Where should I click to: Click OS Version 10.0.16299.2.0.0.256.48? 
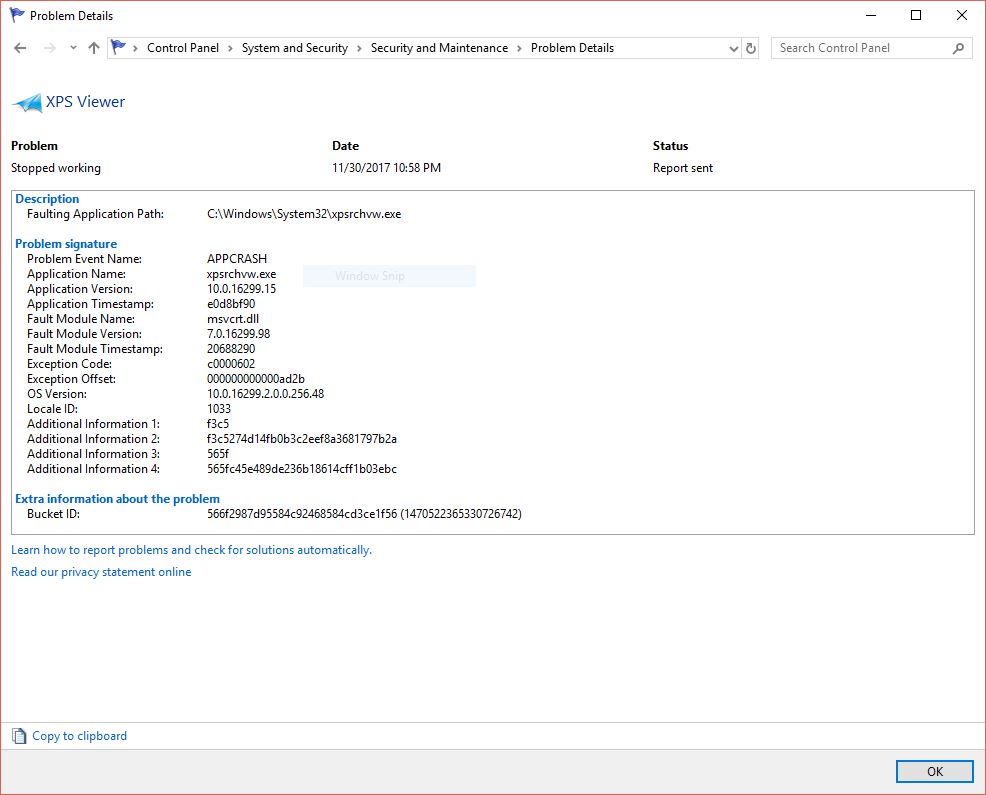[265, 394]
